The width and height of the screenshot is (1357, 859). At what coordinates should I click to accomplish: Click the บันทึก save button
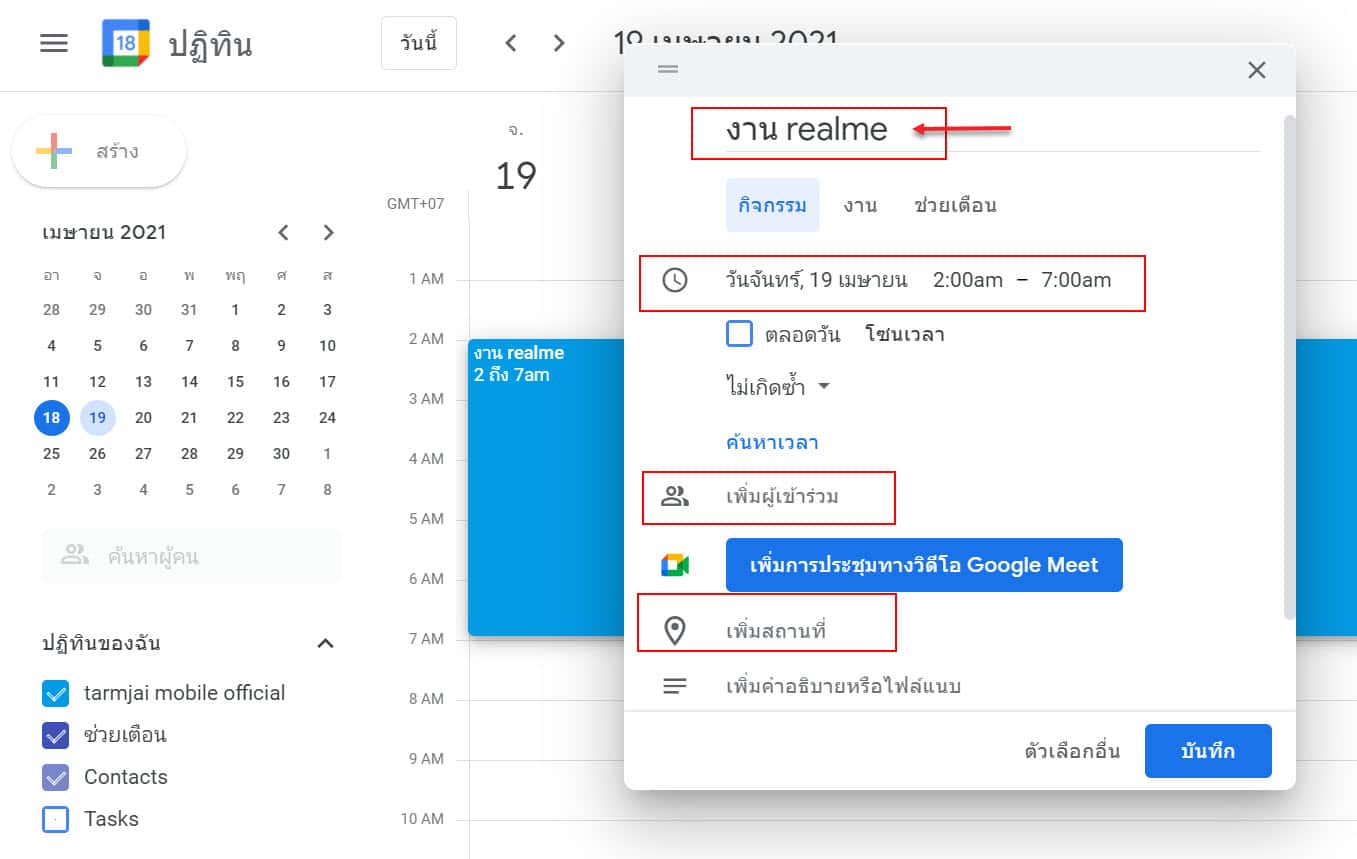pos(1208,751)
